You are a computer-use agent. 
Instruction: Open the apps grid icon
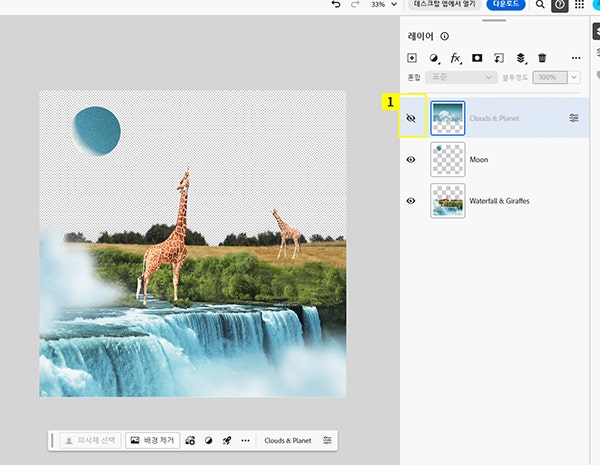click(x=580, y=5)
